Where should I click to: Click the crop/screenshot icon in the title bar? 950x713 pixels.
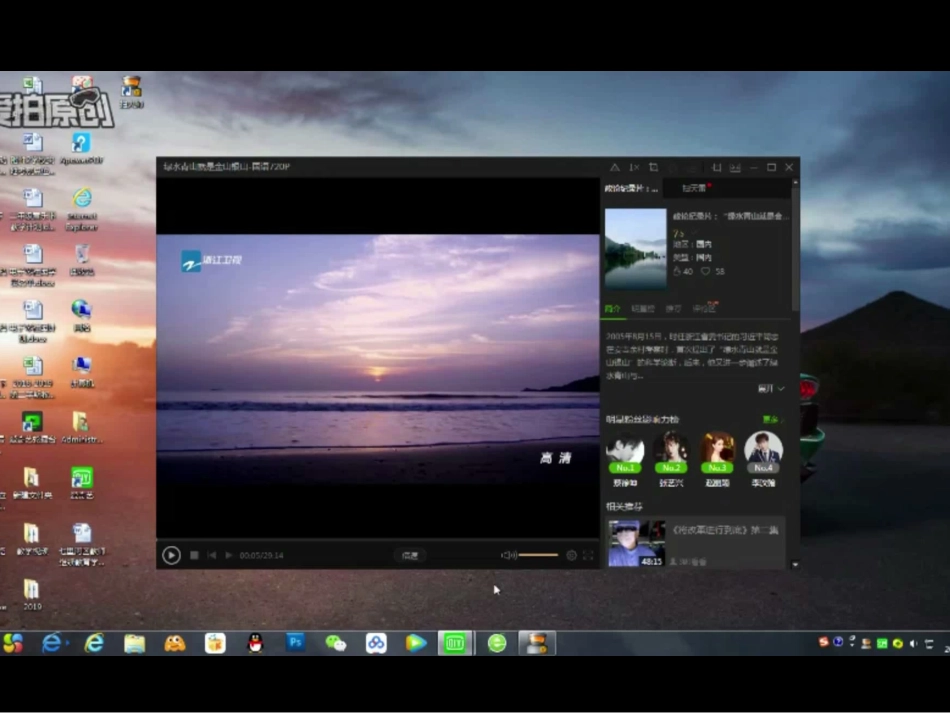(653, 167)
